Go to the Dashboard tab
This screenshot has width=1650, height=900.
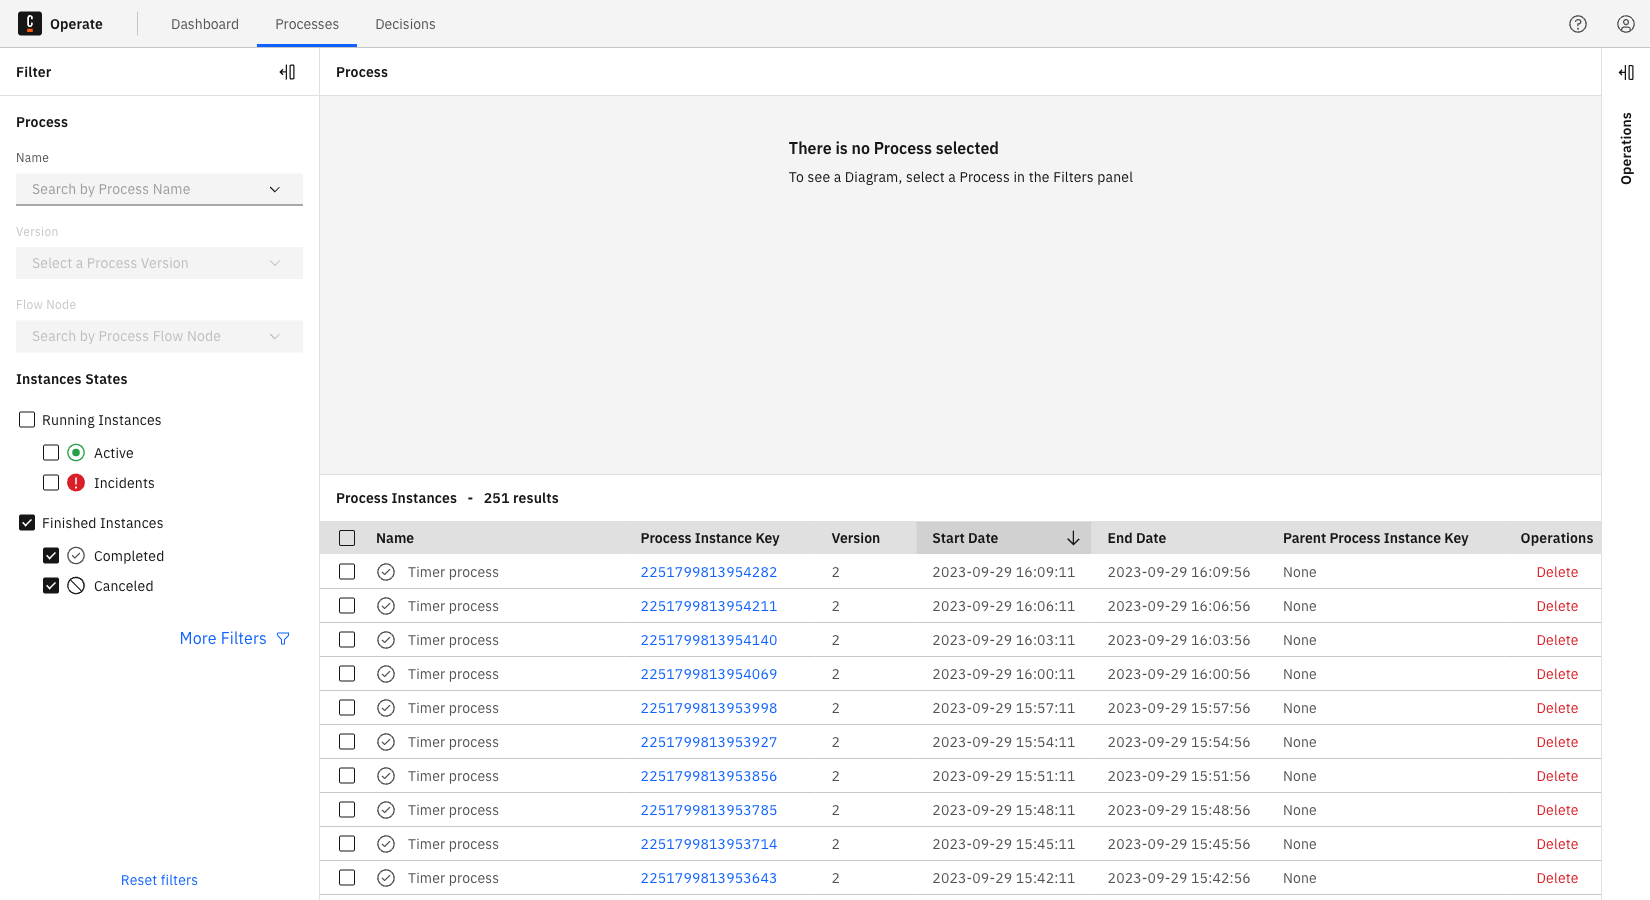pyautogui.click(x=205, y=24)
